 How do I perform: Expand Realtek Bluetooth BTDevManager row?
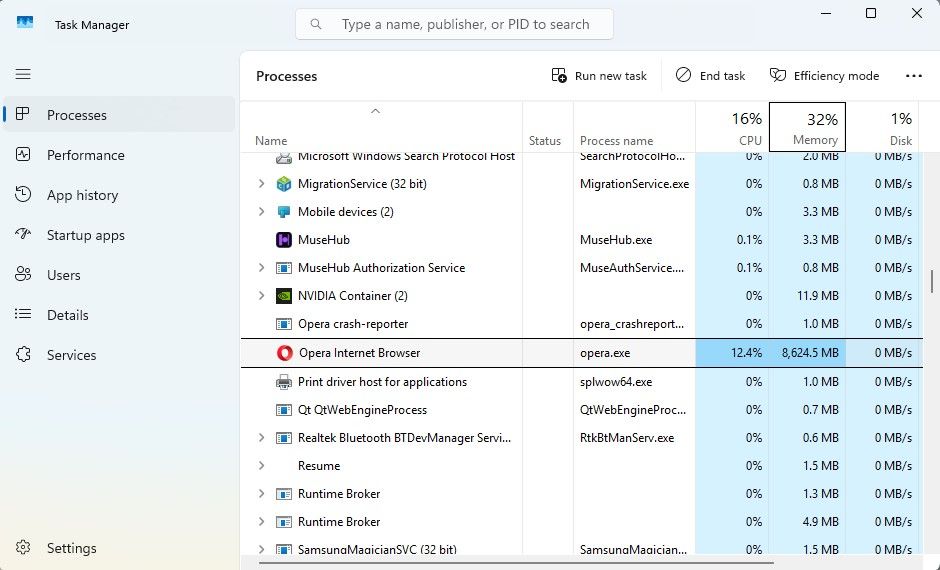(x=261, y=438)
